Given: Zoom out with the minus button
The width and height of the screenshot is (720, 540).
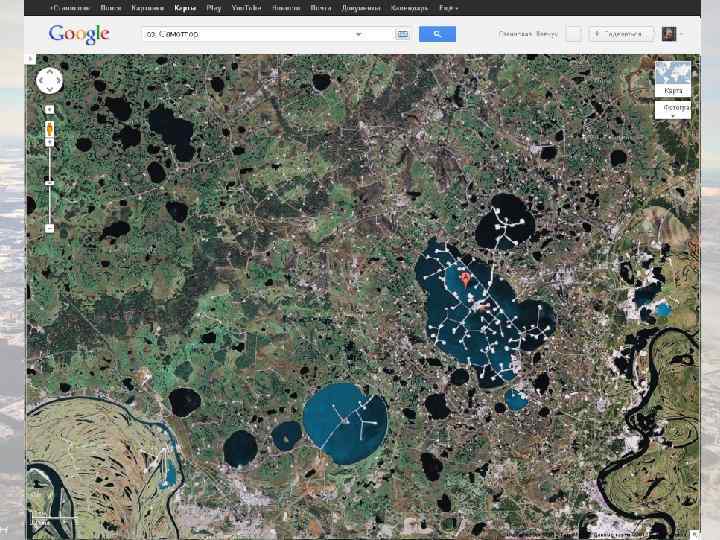Looking at the screenshot, I should click(x=50, y=228).
